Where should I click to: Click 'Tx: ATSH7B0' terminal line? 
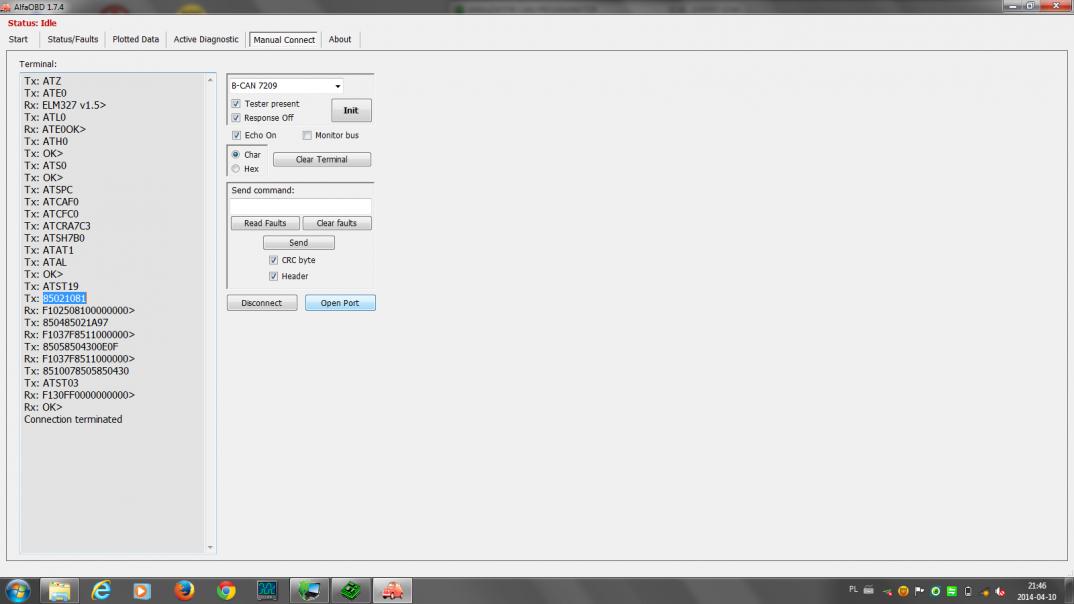click(x=55, y=238)
